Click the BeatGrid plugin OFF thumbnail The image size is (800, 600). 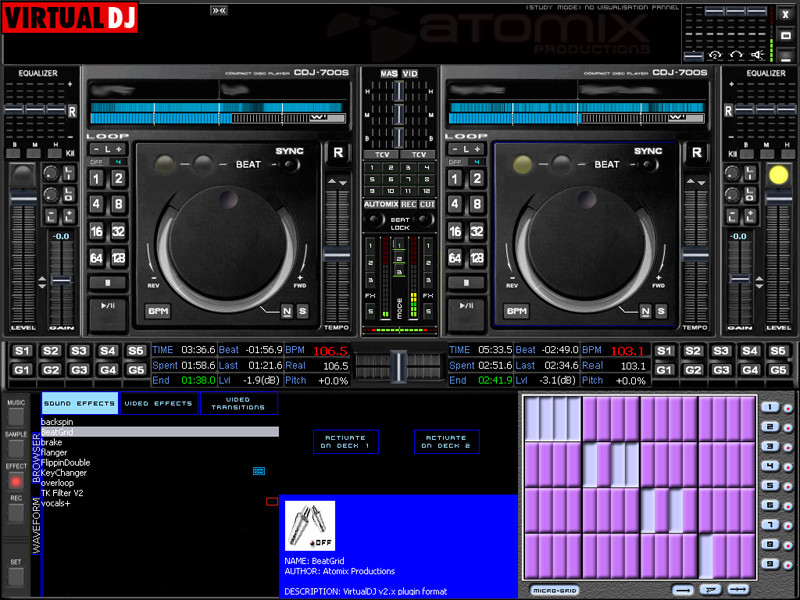tap(310, 526)
